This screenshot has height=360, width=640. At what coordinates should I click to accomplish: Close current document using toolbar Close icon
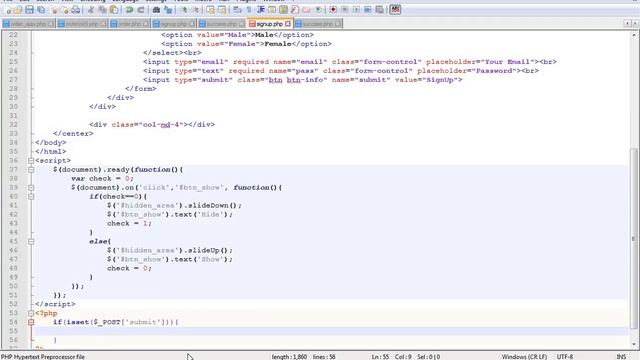pyautogui.click(x=53, y=10)
